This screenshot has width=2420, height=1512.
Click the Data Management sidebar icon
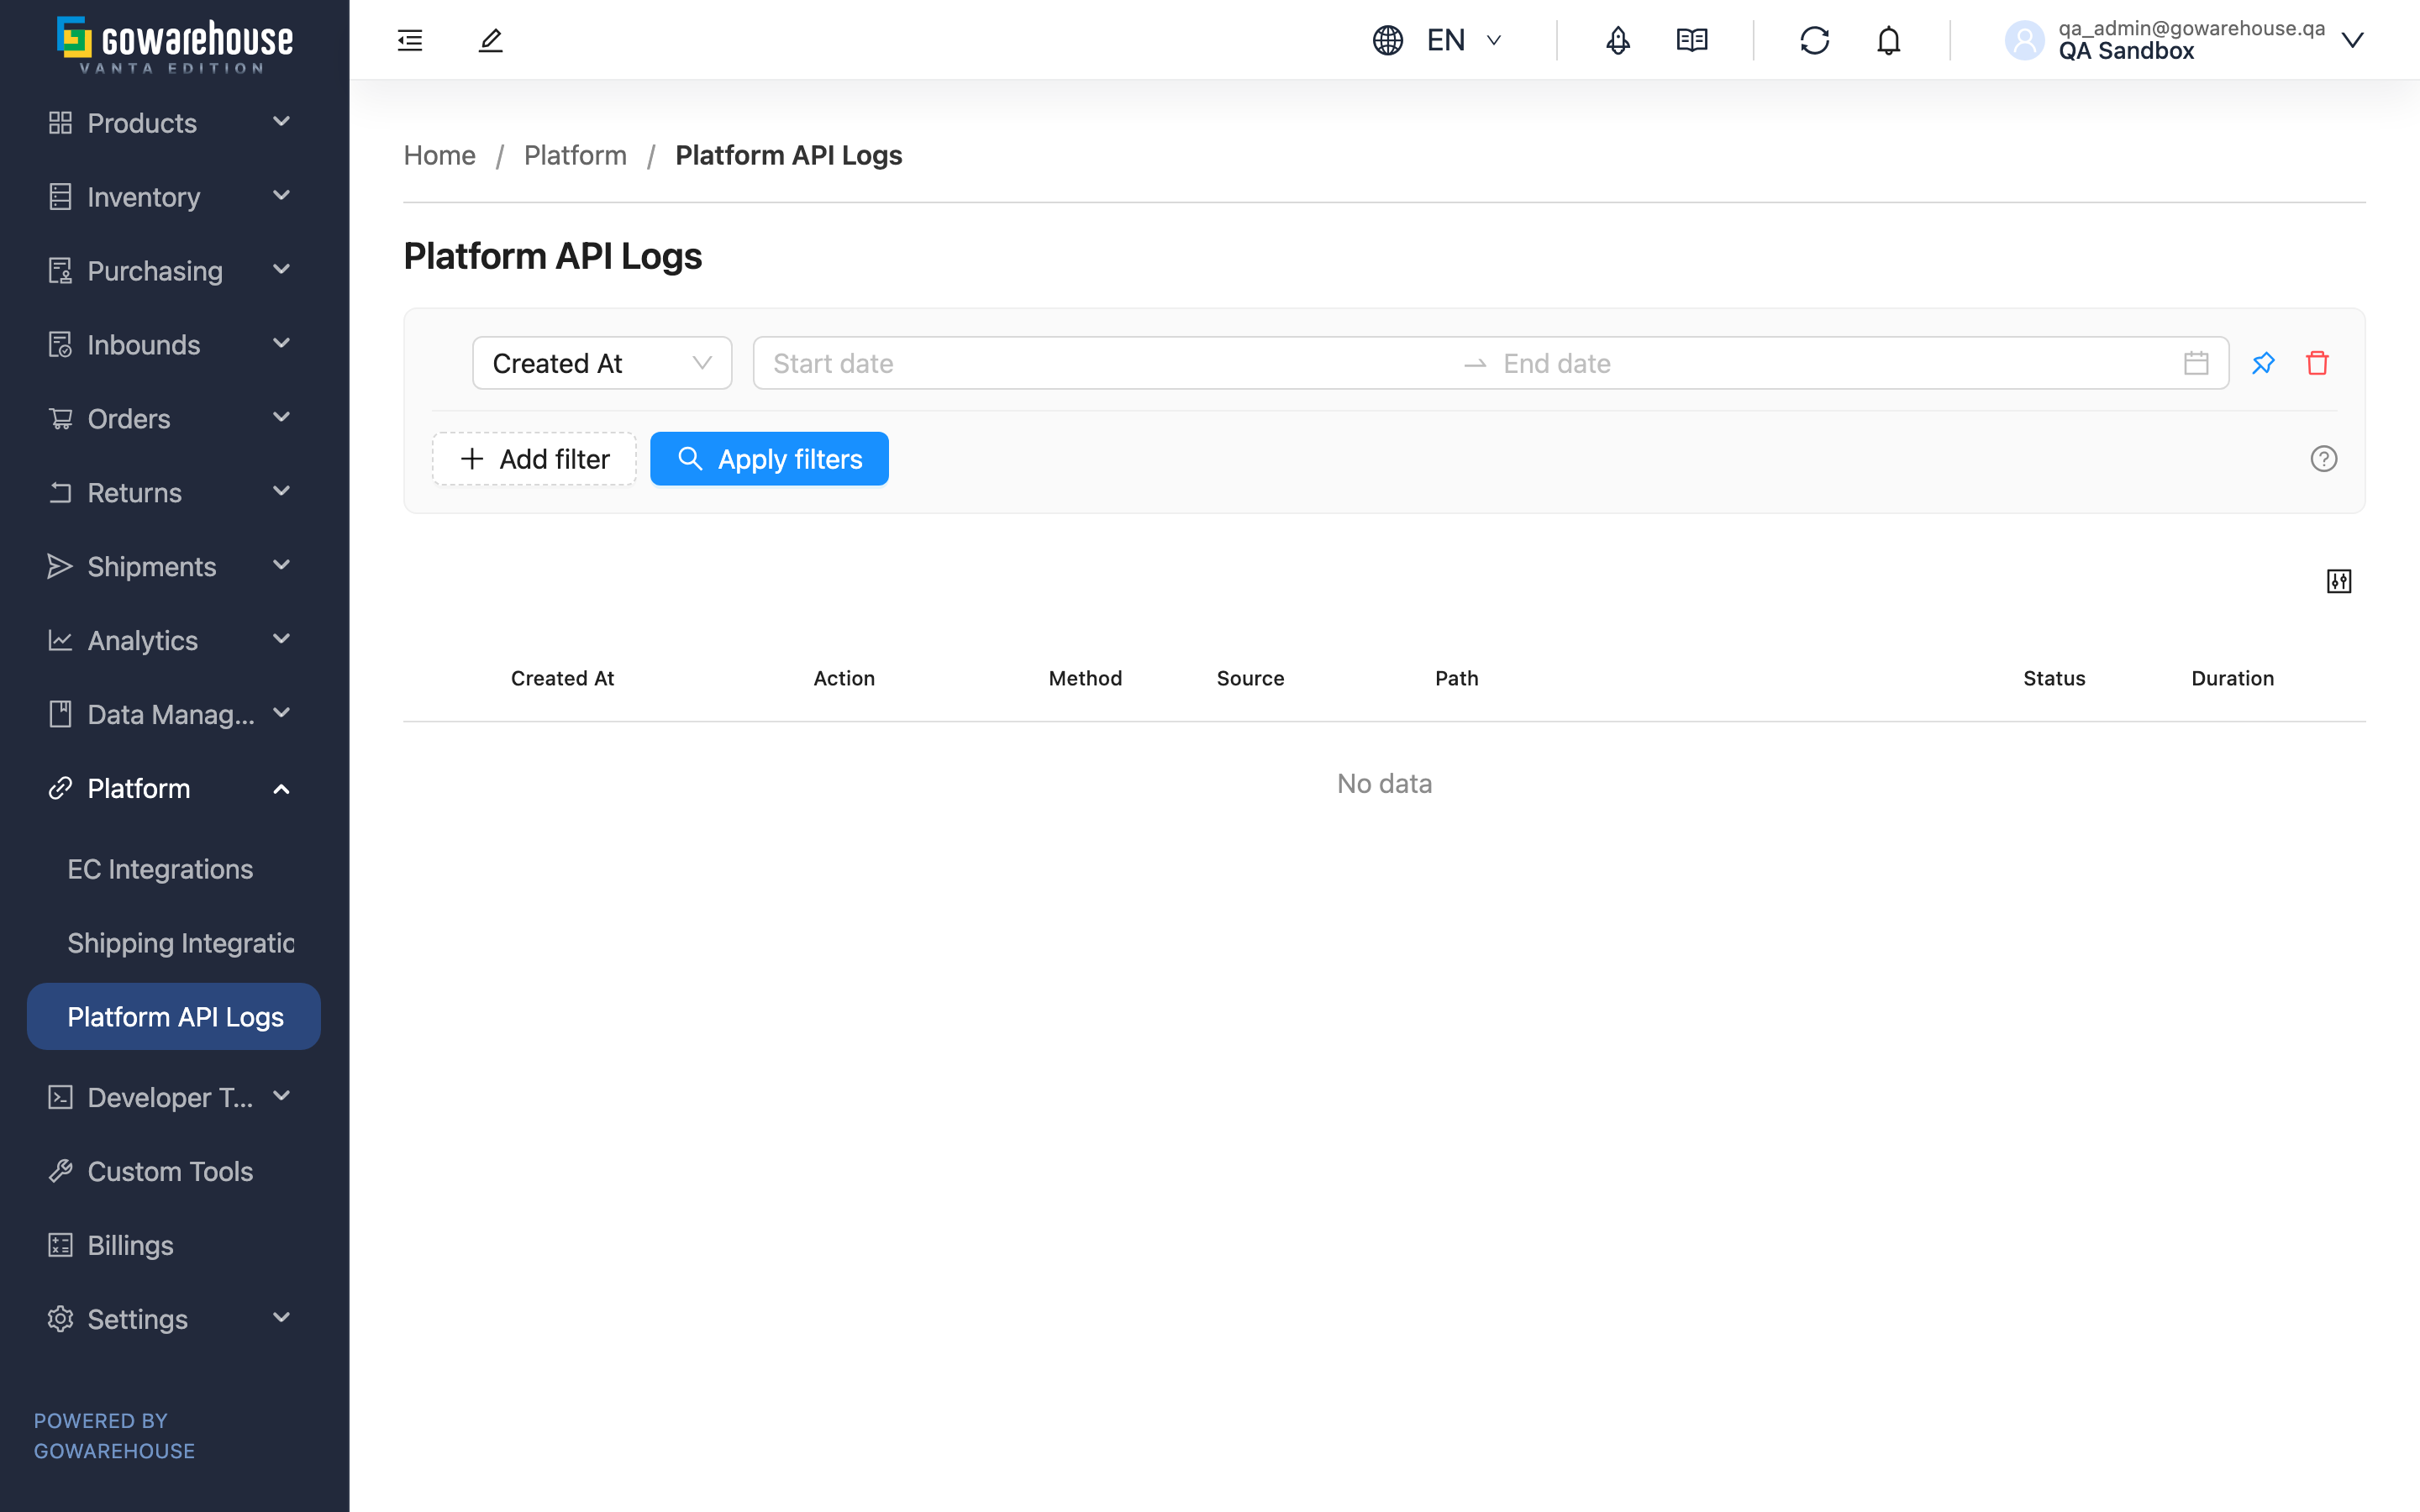[61, 714]
